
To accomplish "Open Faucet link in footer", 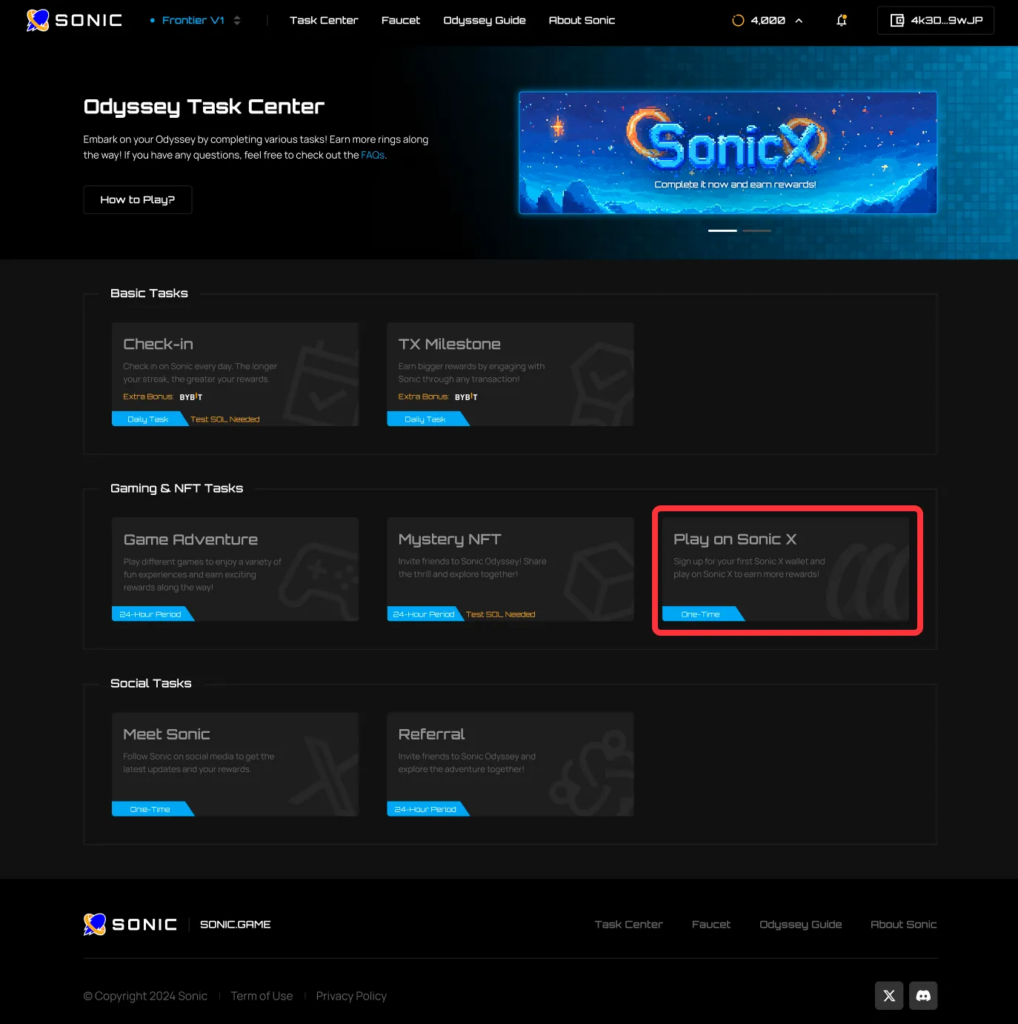I will [x=710, y=924].
